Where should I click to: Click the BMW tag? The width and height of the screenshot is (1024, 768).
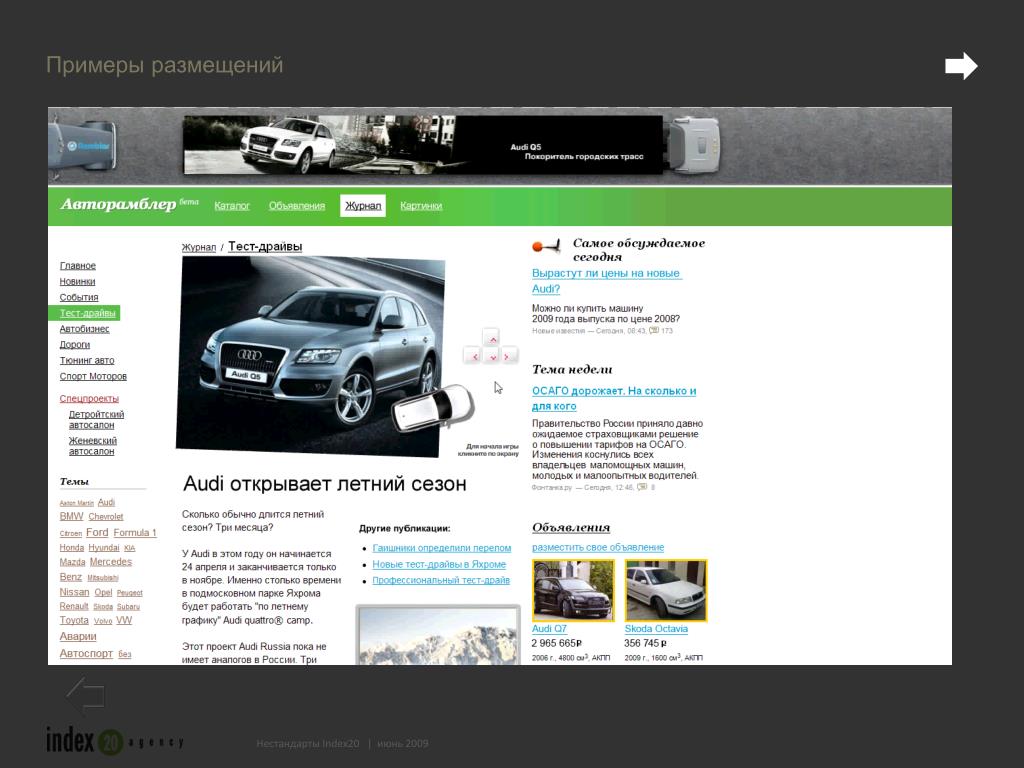(x=71, y=516)
